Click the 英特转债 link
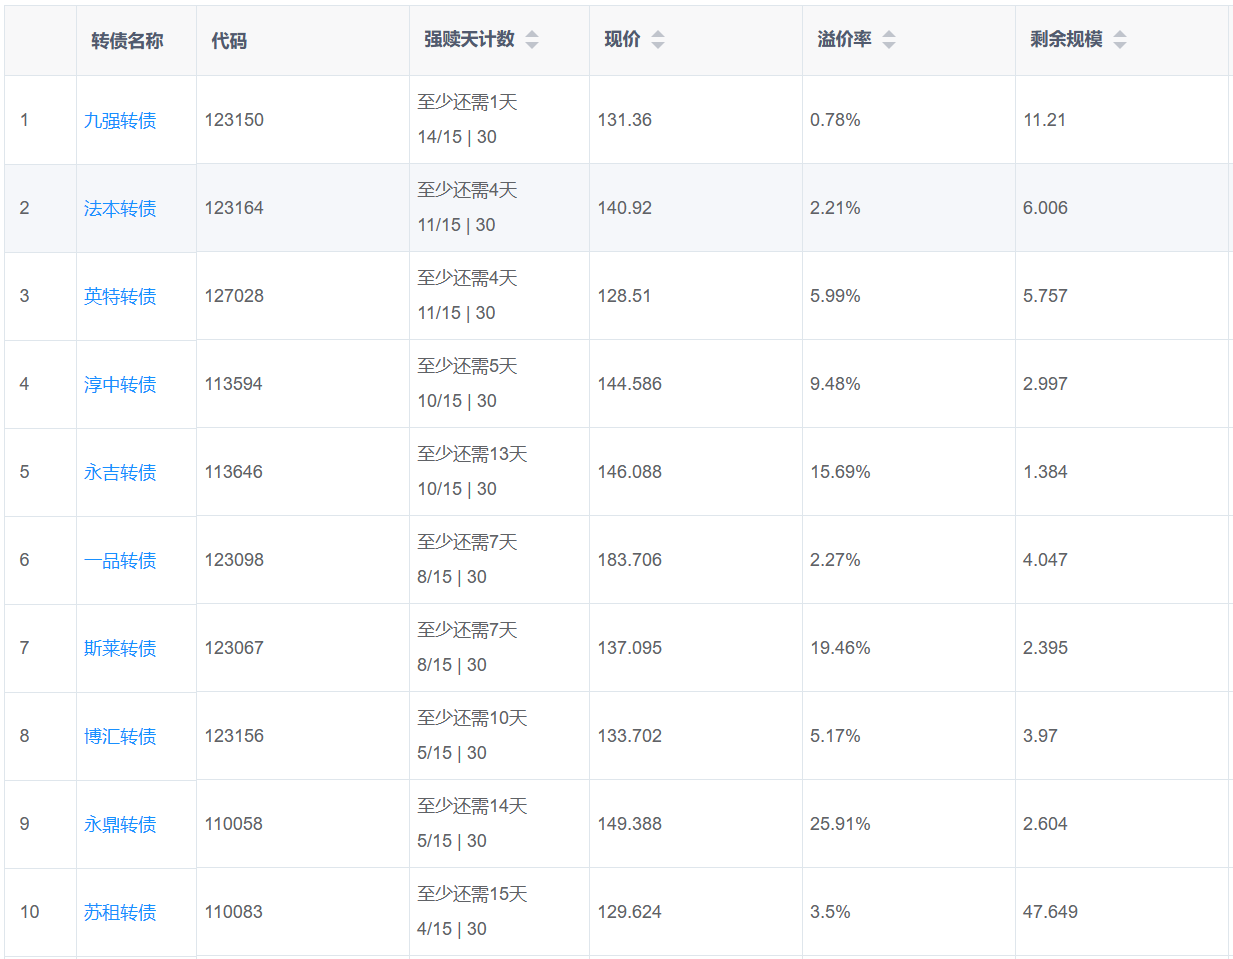This screenshot has width=1233, height=959. click(120, 297)
